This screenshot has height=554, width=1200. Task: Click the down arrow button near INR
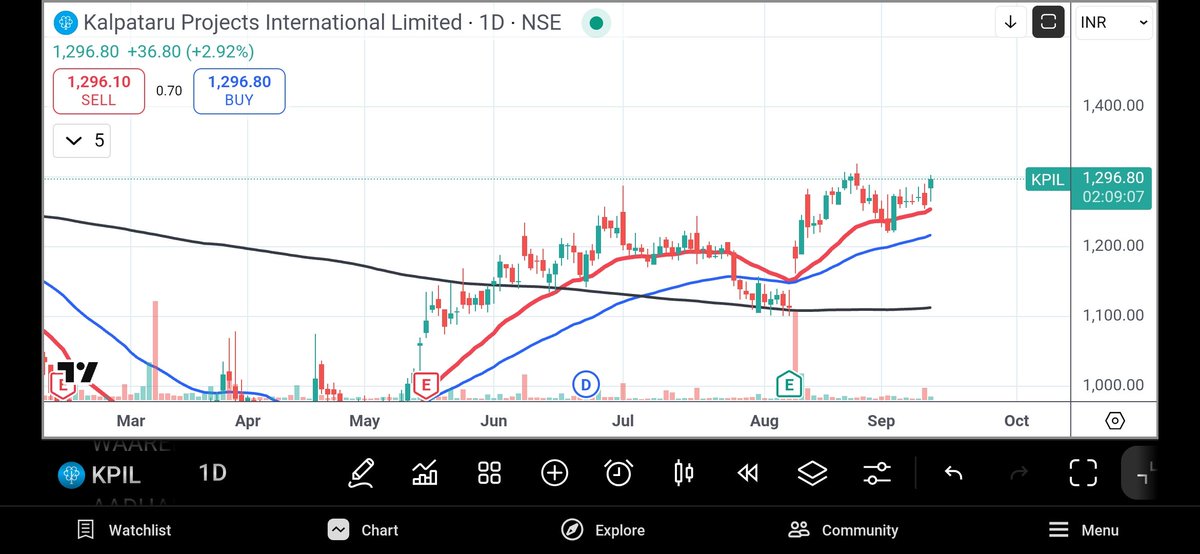pyautogui.click(x=1011, y=22)
